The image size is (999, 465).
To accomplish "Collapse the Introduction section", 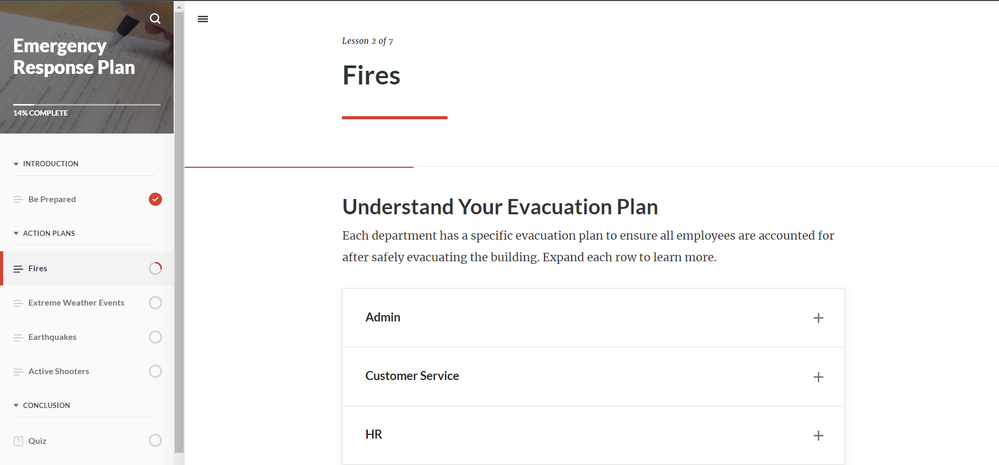I will pyautogui.click(x=16, y=164).
